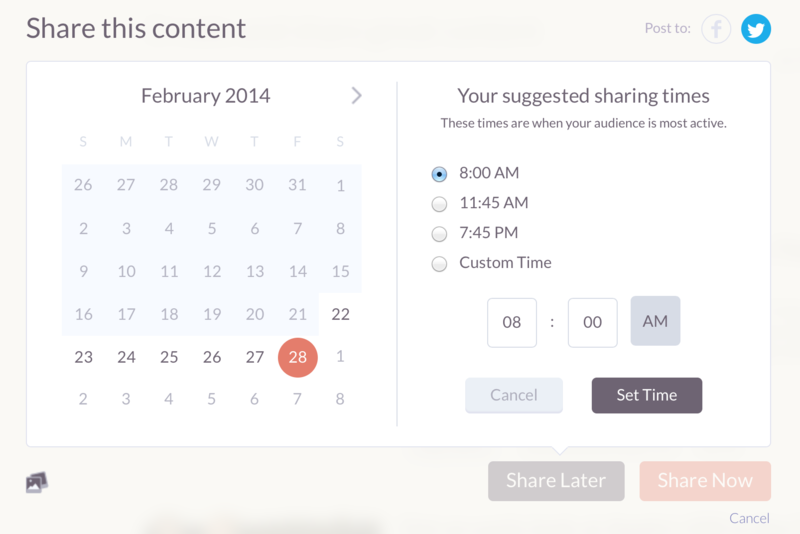Pick date 27 in the calendar
The image size is (800, 534).
pyautogui.click(x=255, y=357)
